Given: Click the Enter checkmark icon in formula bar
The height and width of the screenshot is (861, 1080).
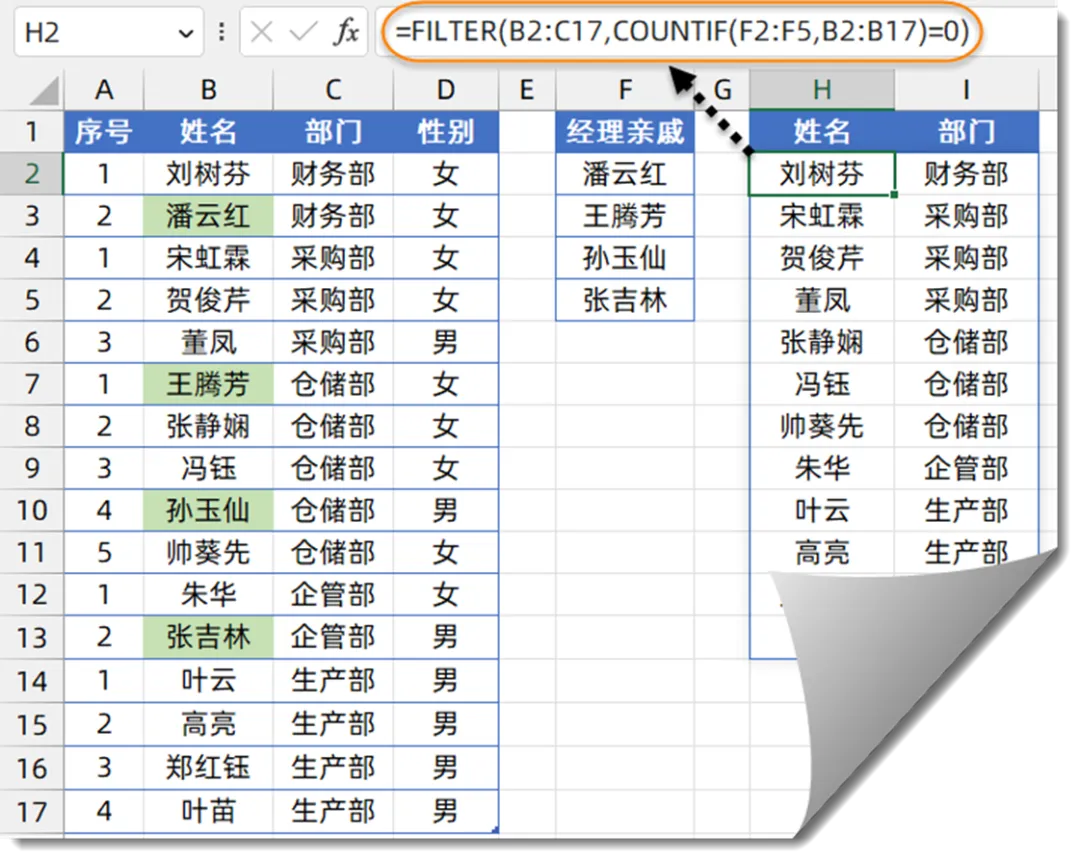Looking at the screenshot, I should pos(303,33).
